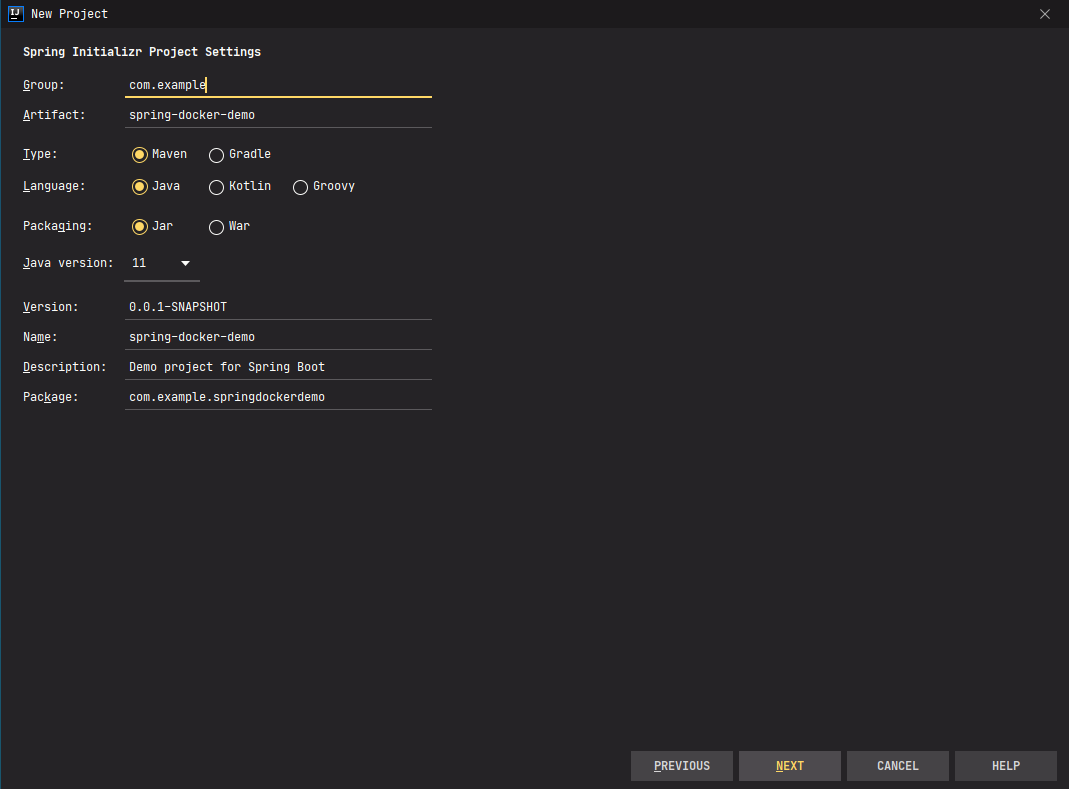
Task: Focus the Package input field
Action: (x=278, y=397)
